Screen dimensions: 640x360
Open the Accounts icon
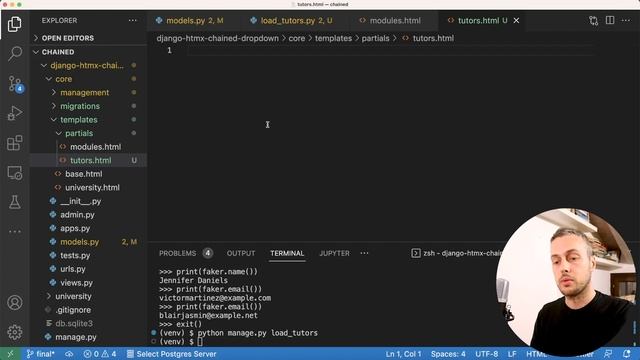pos(15,302)
